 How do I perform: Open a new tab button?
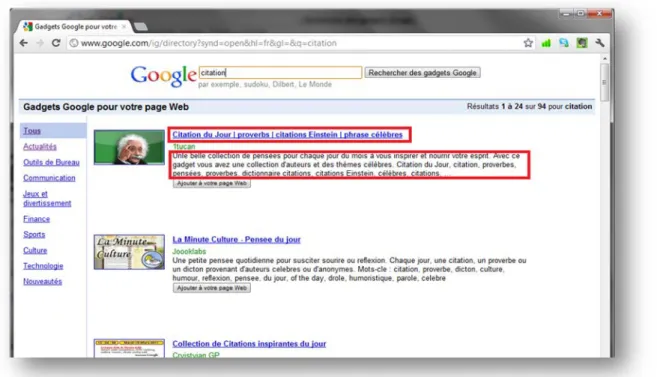(x=141, y=27)
